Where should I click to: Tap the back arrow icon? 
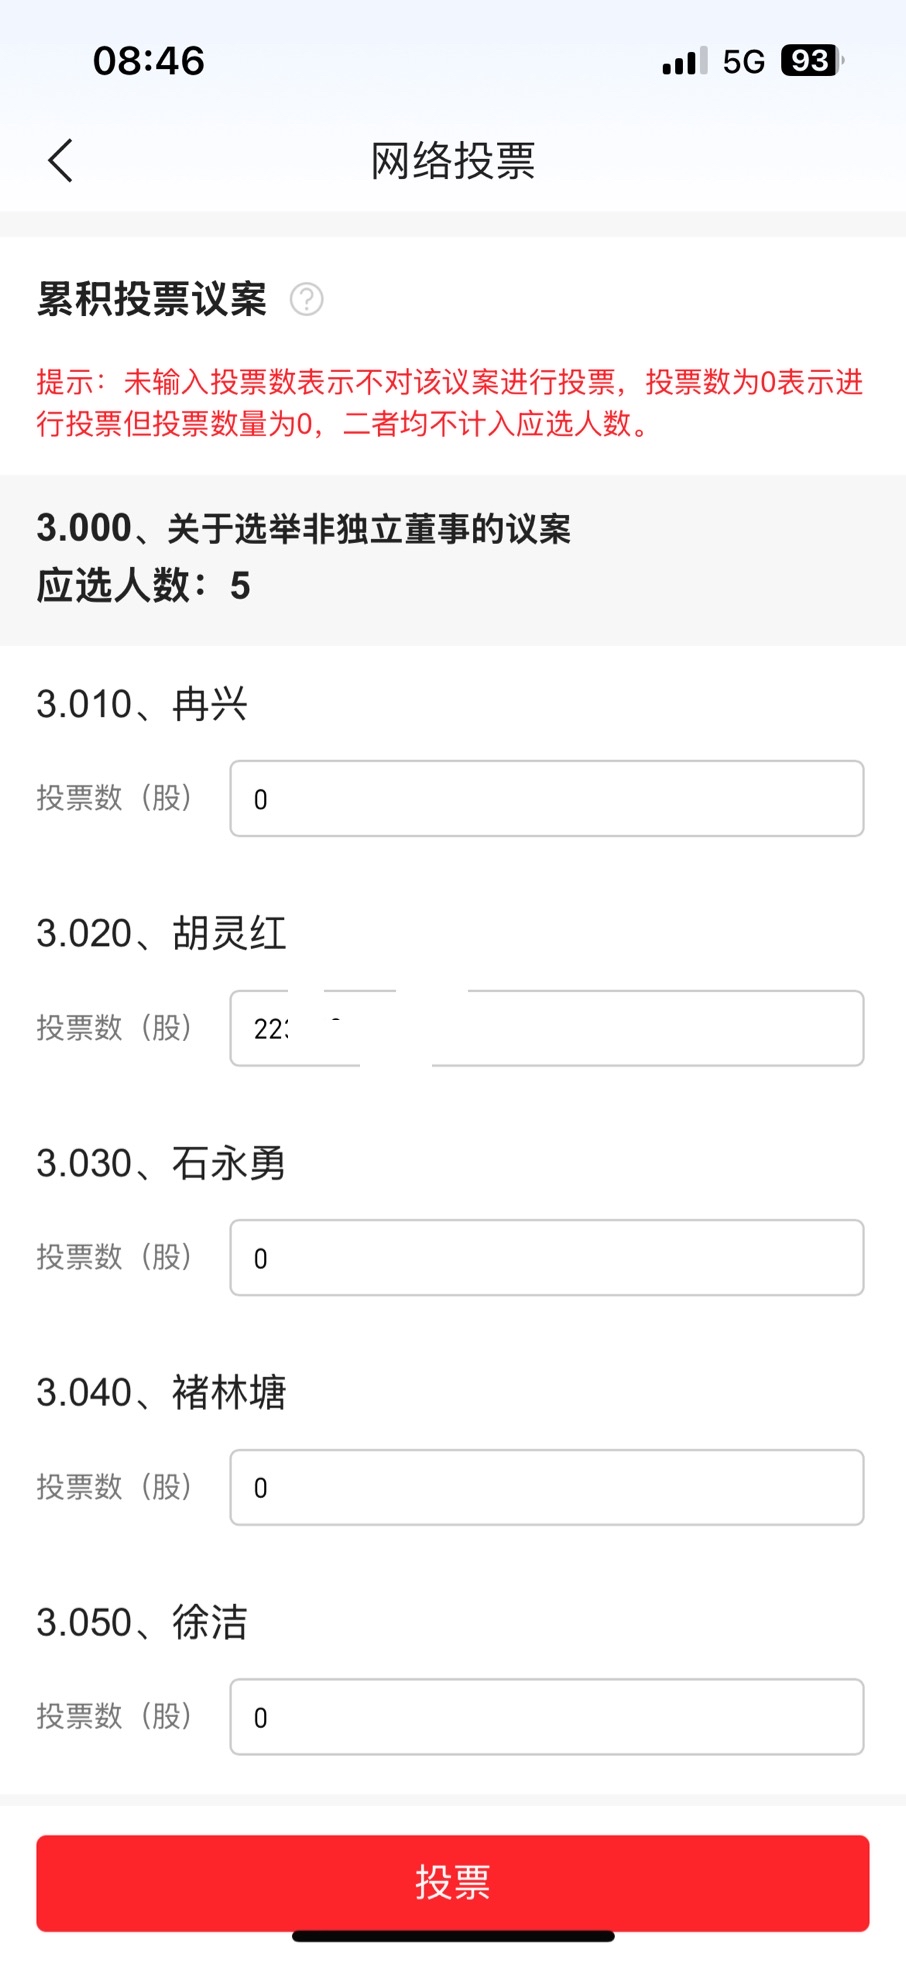(61, 161)
